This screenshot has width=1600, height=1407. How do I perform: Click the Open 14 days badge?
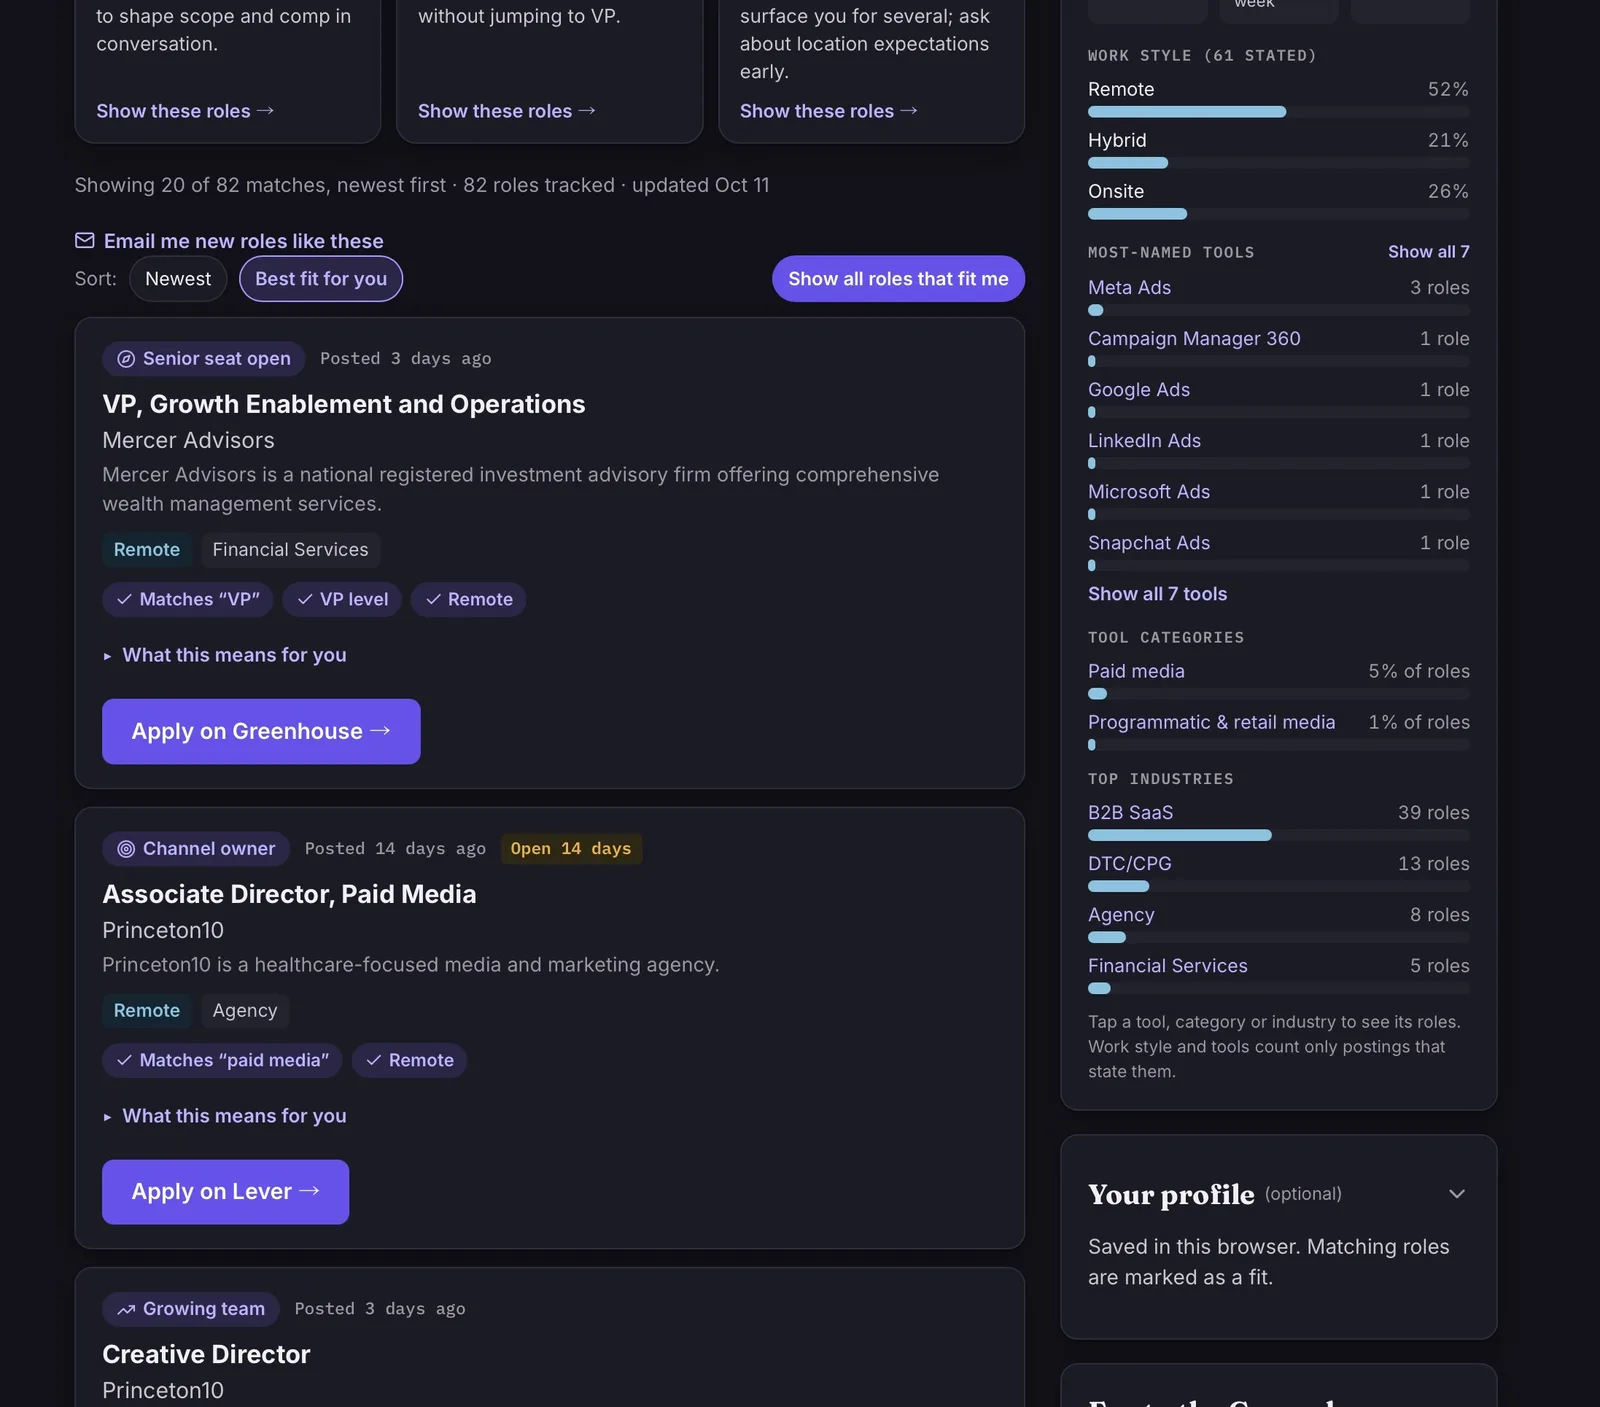coord(571,849)
